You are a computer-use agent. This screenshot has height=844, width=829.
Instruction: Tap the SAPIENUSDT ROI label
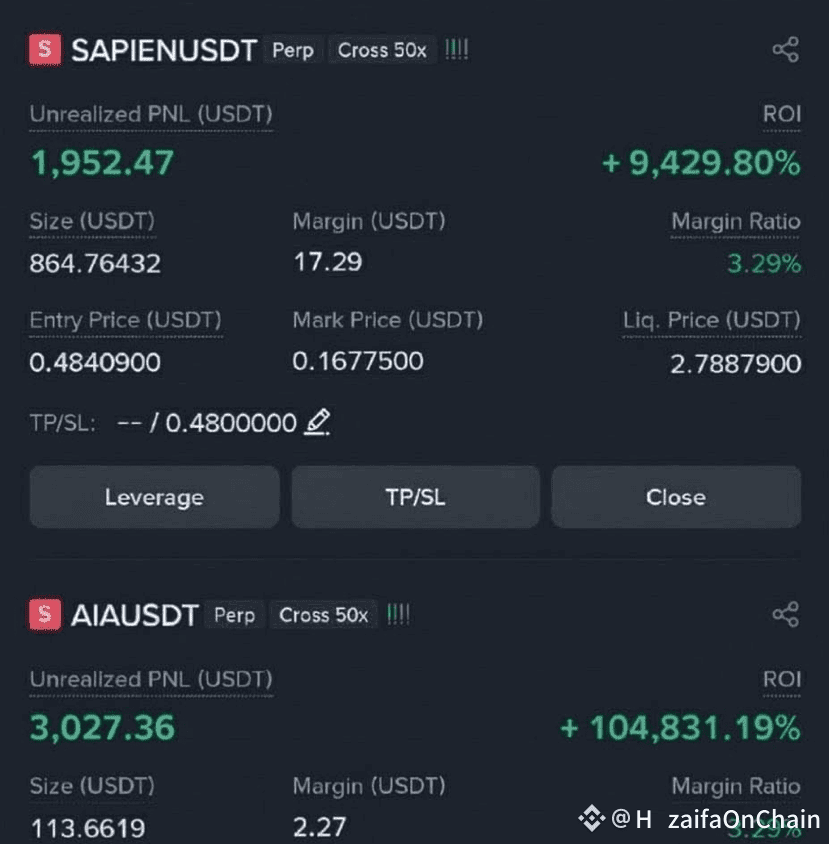pyautogui.click(x=782, y=114)
